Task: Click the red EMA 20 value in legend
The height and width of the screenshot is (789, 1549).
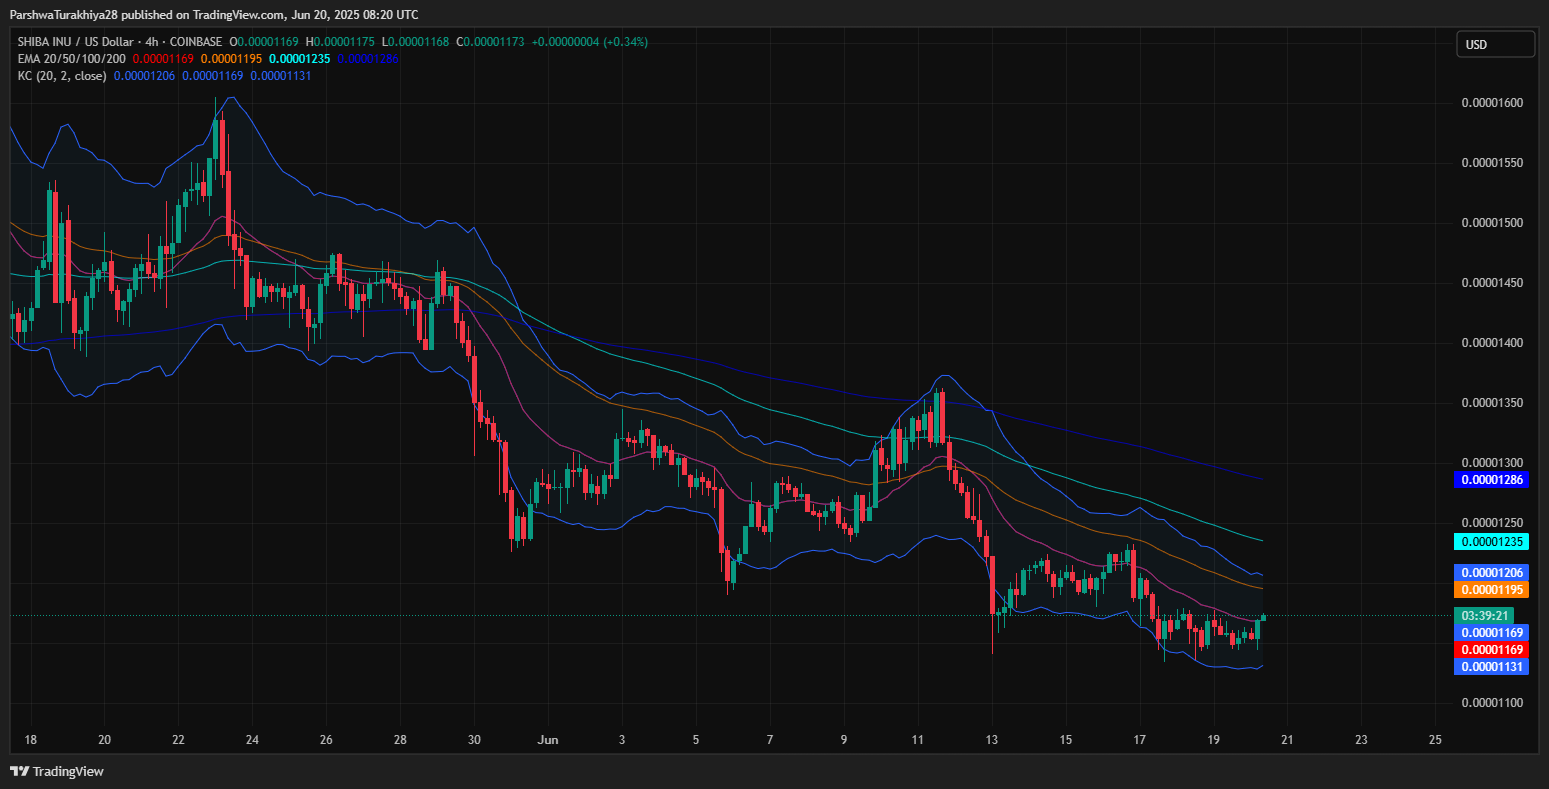Action: point(162,59)
